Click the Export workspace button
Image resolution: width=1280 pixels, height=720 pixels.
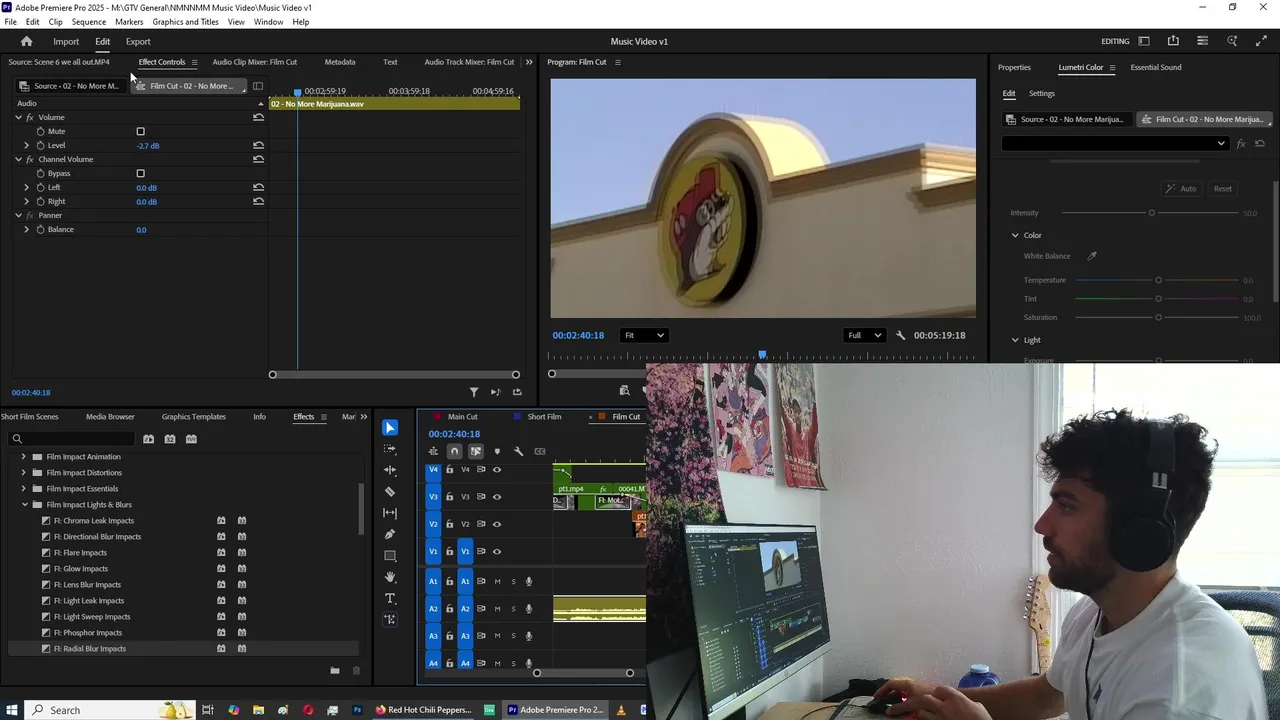coord(138,41)
